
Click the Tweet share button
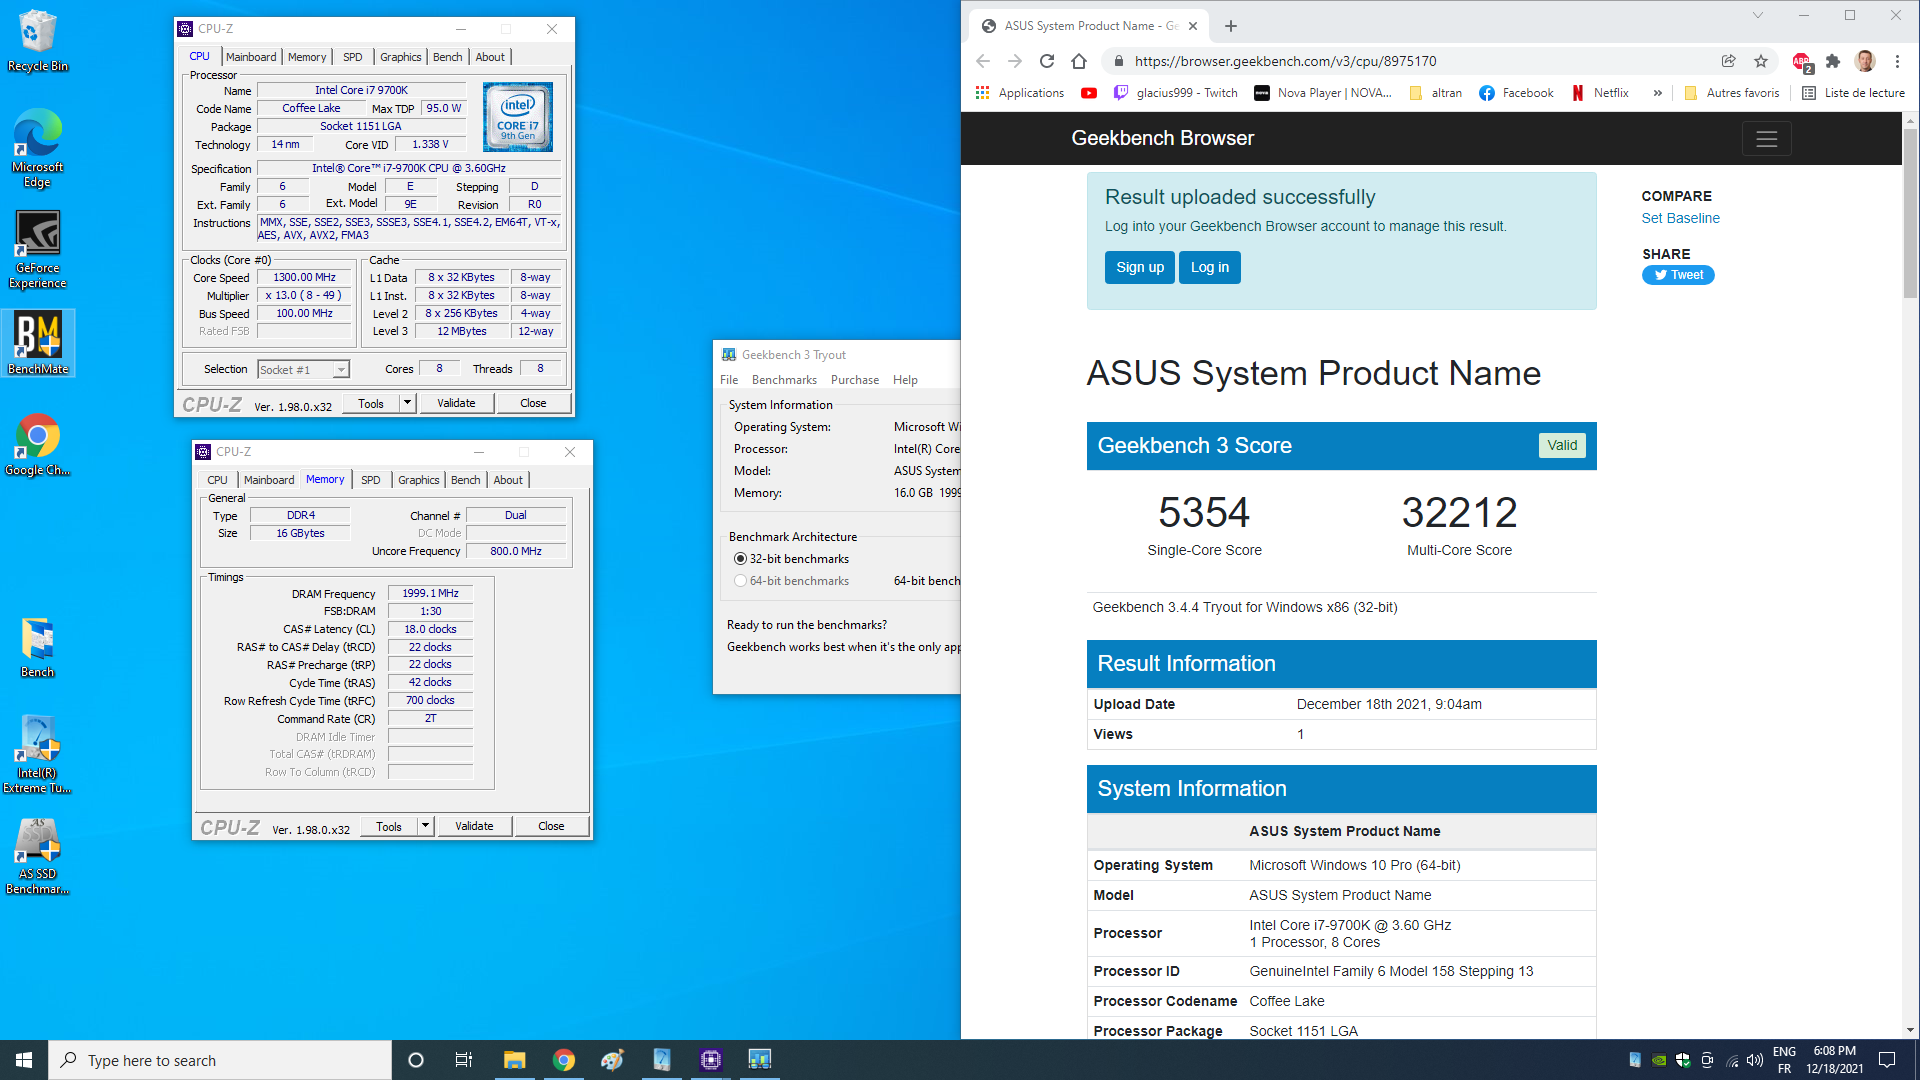pyautogui.click(x=1678, y=275)
